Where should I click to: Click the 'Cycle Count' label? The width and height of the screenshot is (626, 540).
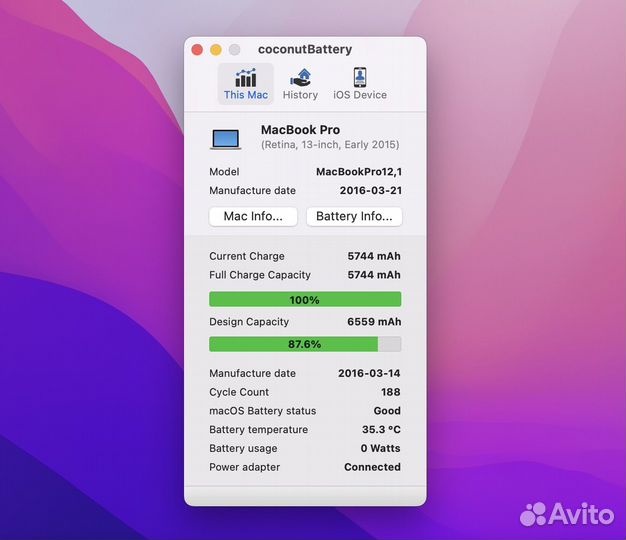pyautogui.click(x=239, y=392)
